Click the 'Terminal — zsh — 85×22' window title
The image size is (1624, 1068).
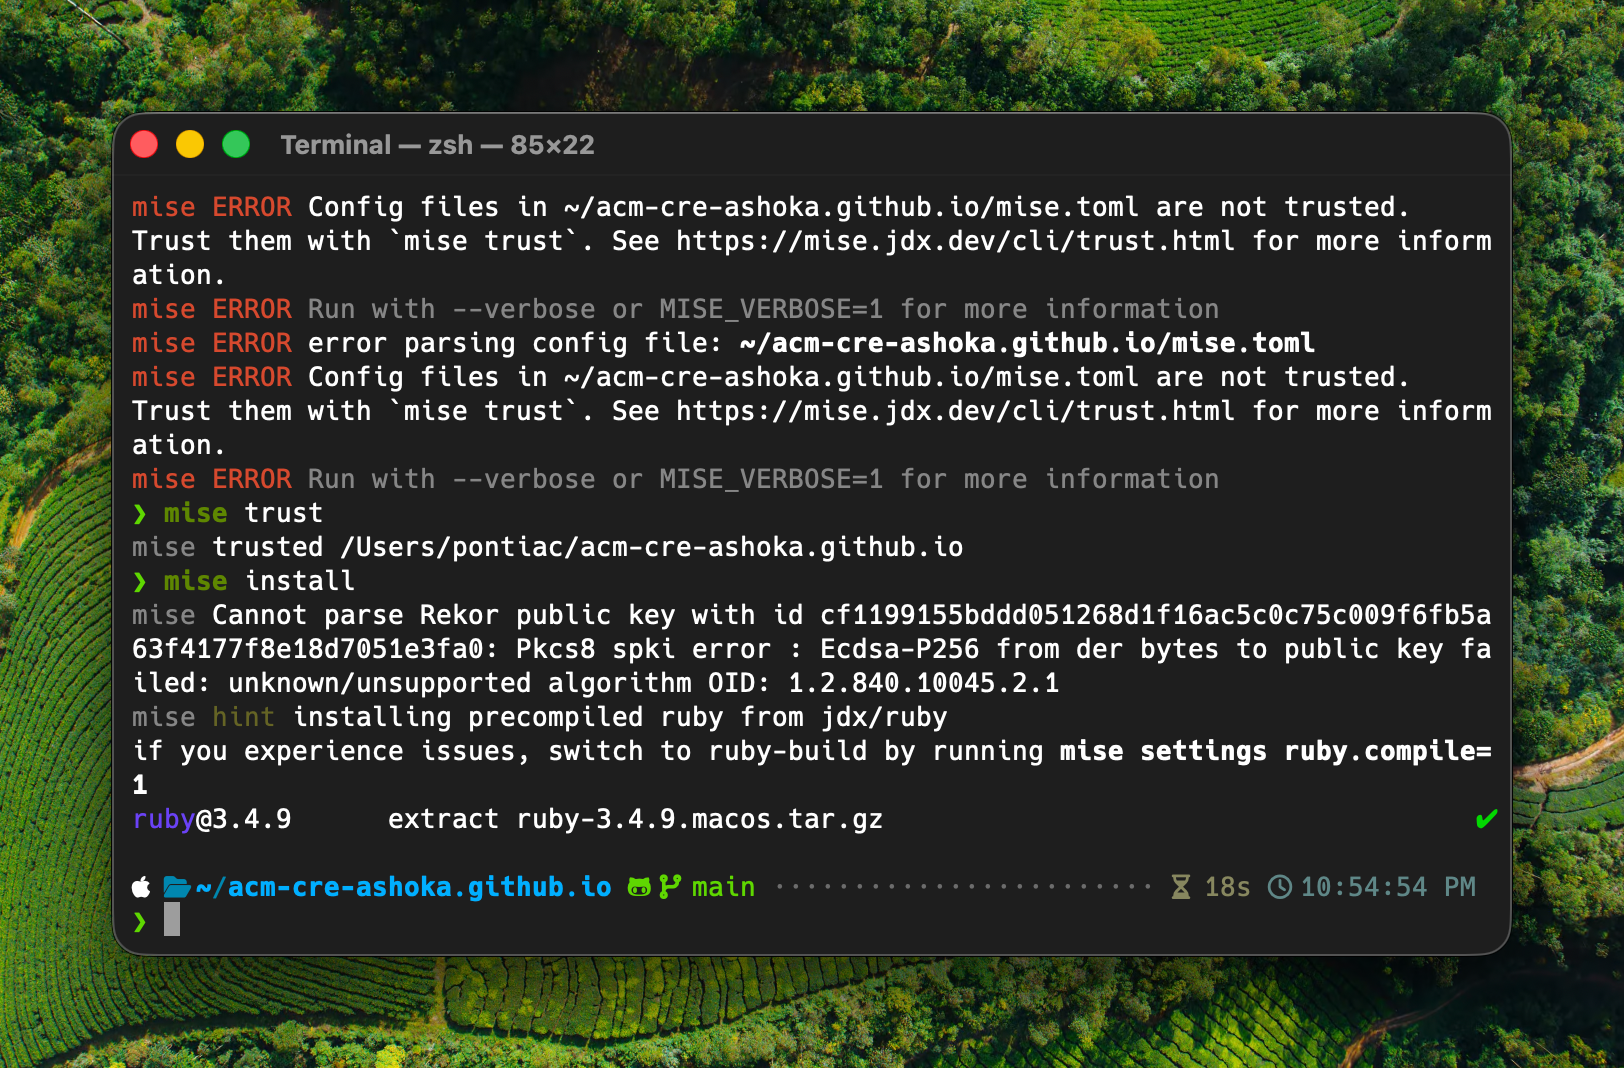click(437, 145)
